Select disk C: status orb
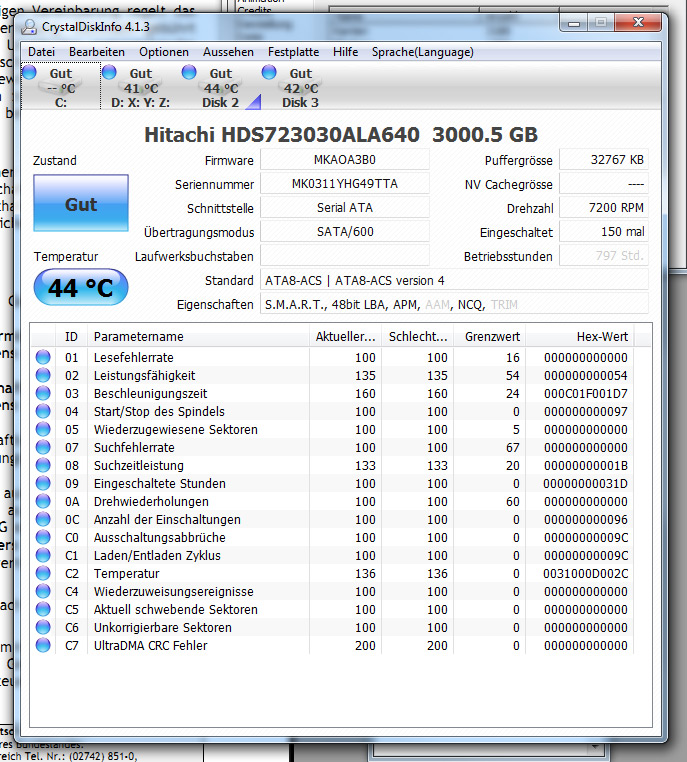 coord(29,72)
